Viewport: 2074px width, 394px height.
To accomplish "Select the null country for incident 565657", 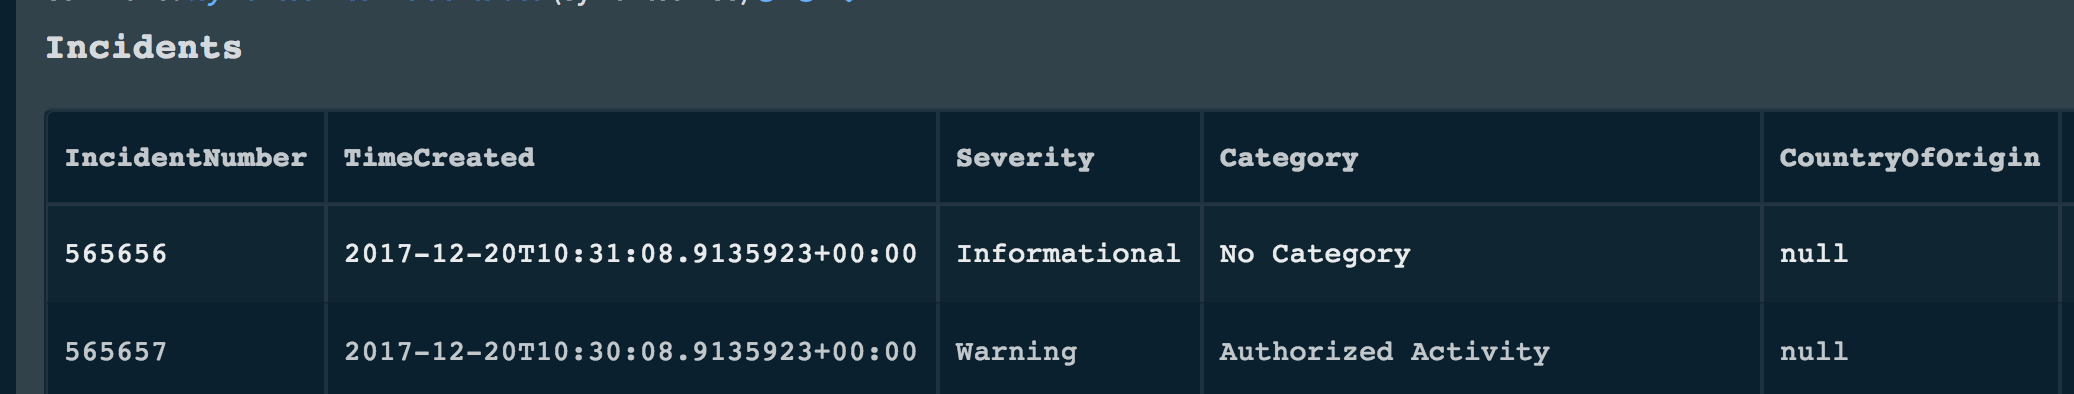I will click(1814, 352).
